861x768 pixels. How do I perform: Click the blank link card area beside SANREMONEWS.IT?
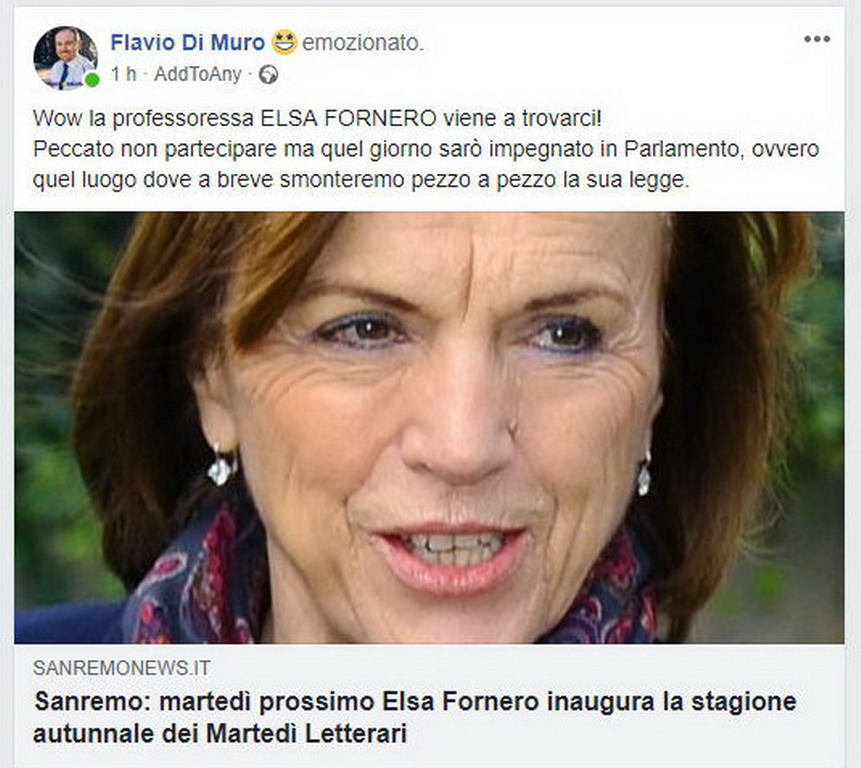pos(527,668)
